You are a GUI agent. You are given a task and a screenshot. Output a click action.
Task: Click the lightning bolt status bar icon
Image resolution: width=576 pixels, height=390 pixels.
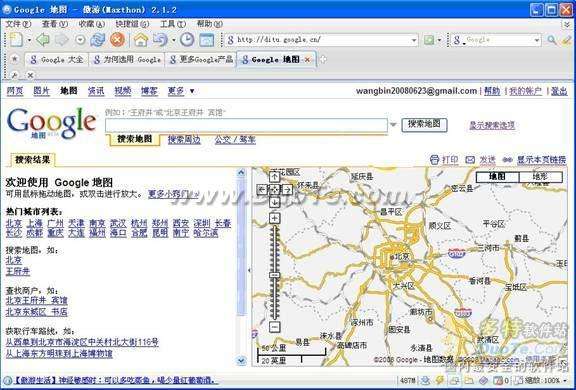pyautogui.click(x=440, y=380)
